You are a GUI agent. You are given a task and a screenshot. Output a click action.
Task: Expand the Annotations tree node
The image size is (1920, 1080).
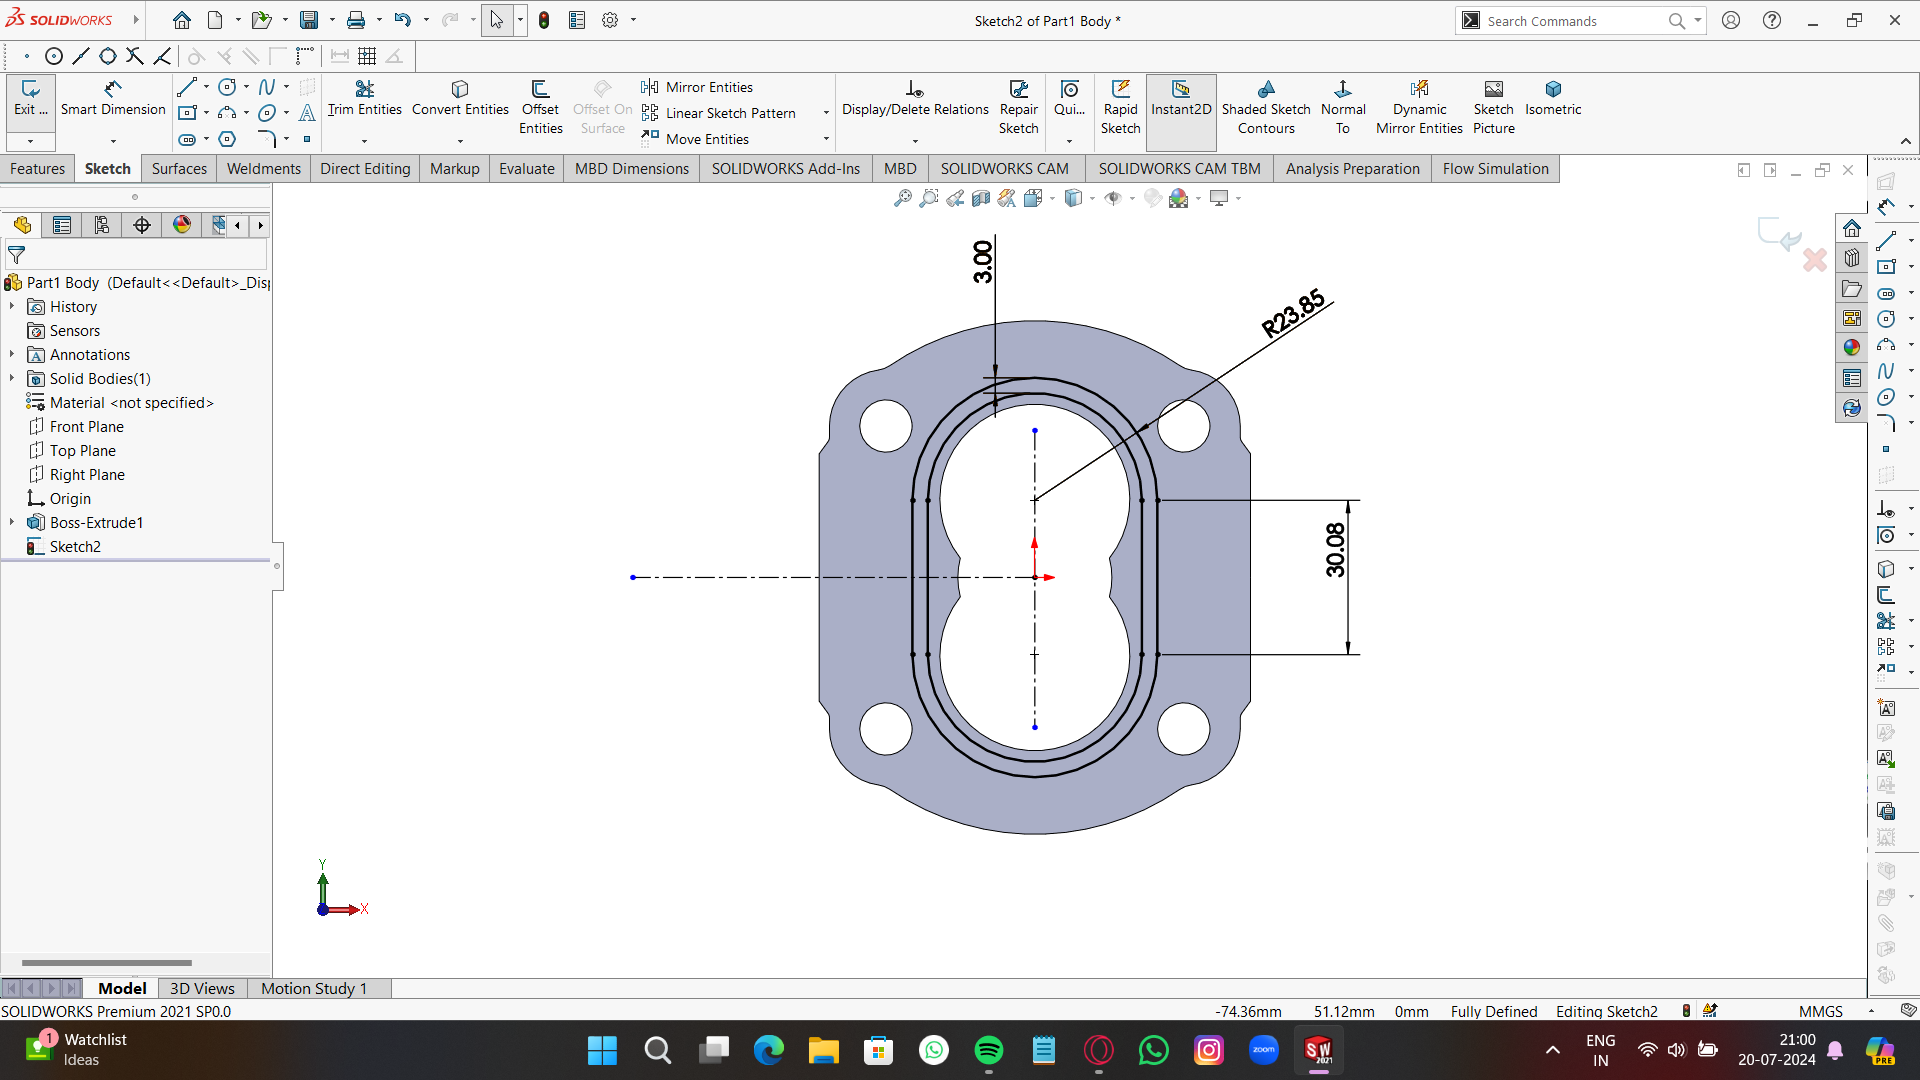point(12,354)
